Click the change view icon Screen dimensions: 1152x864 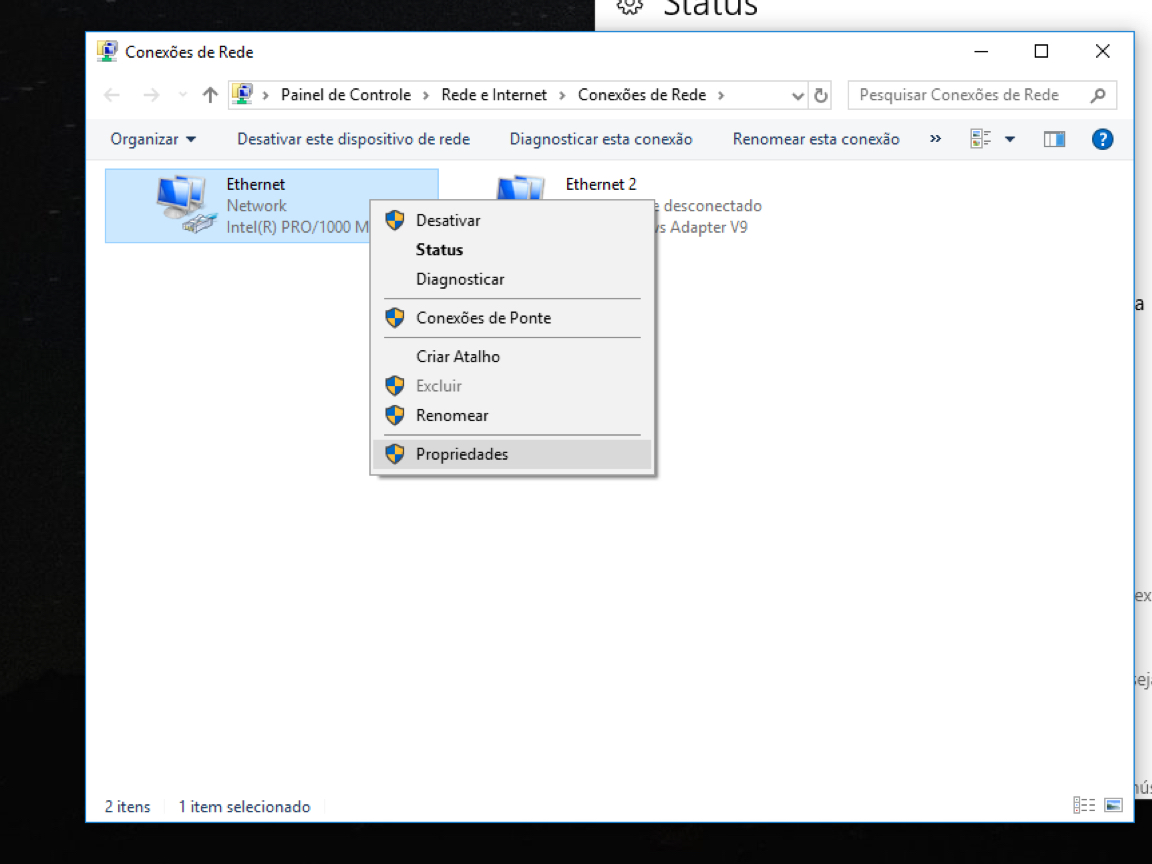tap(980, 139)
